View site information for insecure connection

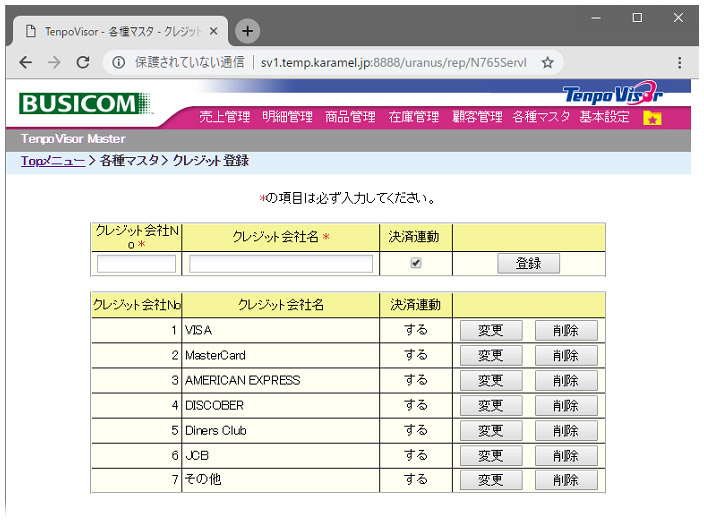point(119,62)
